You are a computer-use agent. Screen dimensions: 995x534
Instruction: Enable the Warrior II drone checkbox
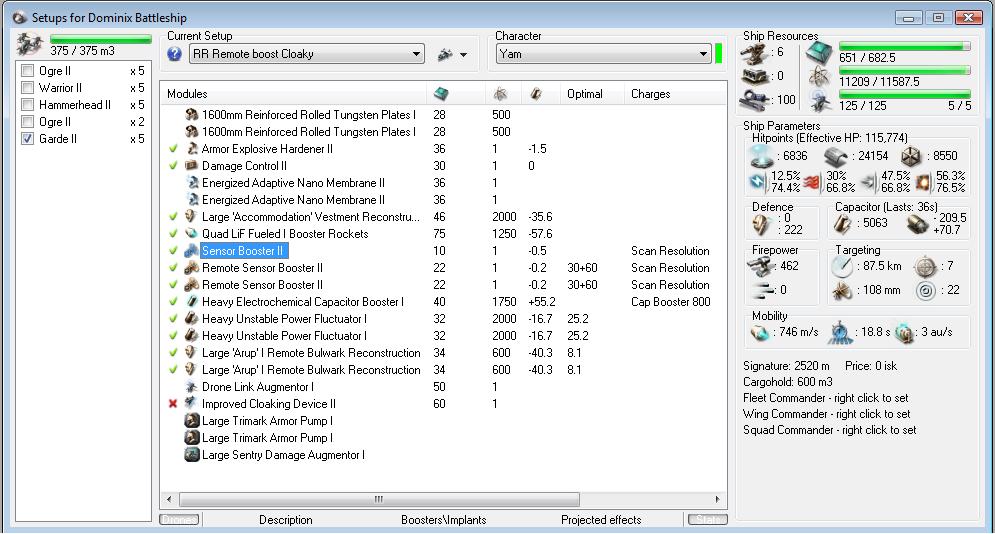(27, 88)
